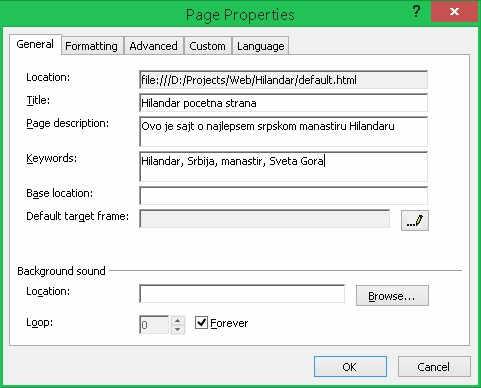
Task: Decrease the Loop count with down arrow
Action: (178, 329)
